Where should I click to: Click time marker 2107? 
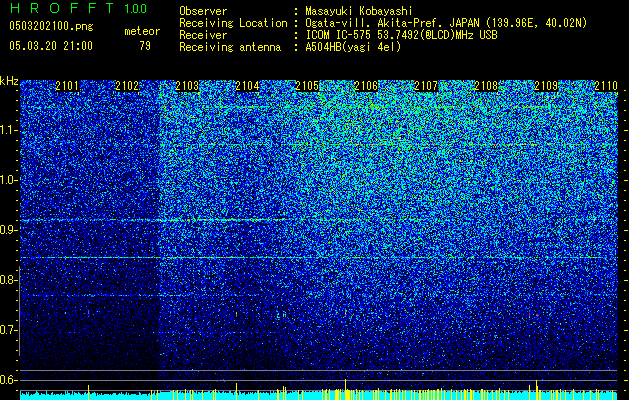(x=426, y=85)
